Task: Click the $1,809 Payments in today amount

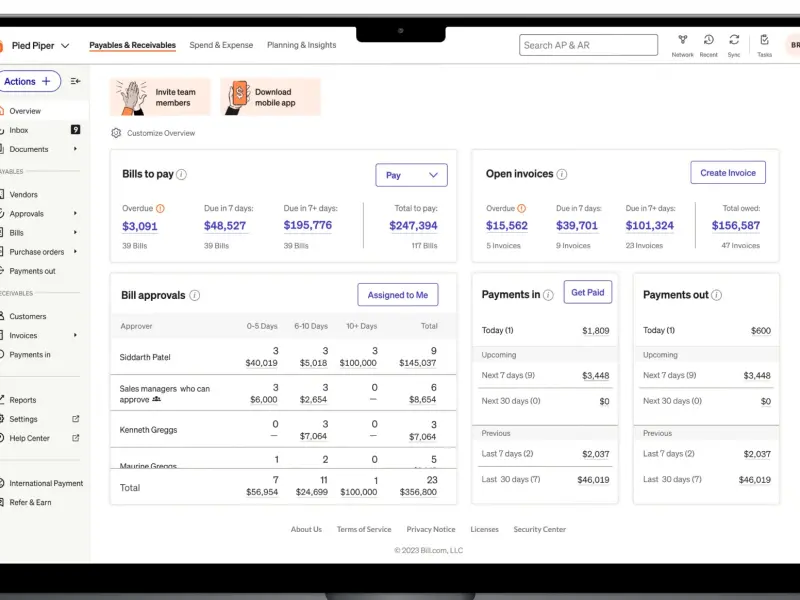Action: (595, 331)
